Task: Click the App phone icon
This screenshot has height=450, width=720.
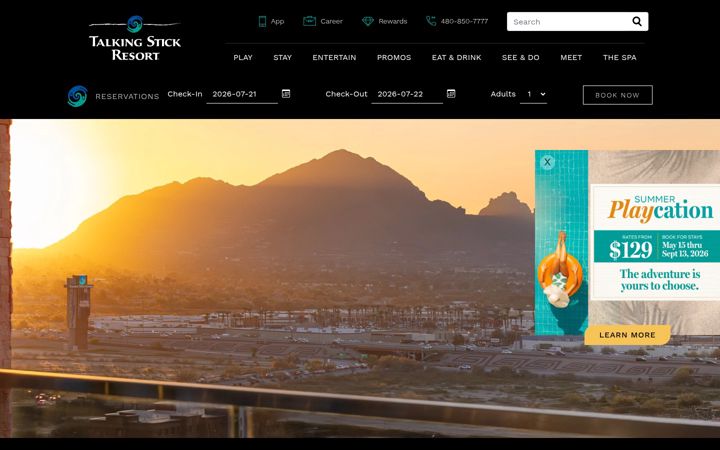Action: (x=262, y=22)
